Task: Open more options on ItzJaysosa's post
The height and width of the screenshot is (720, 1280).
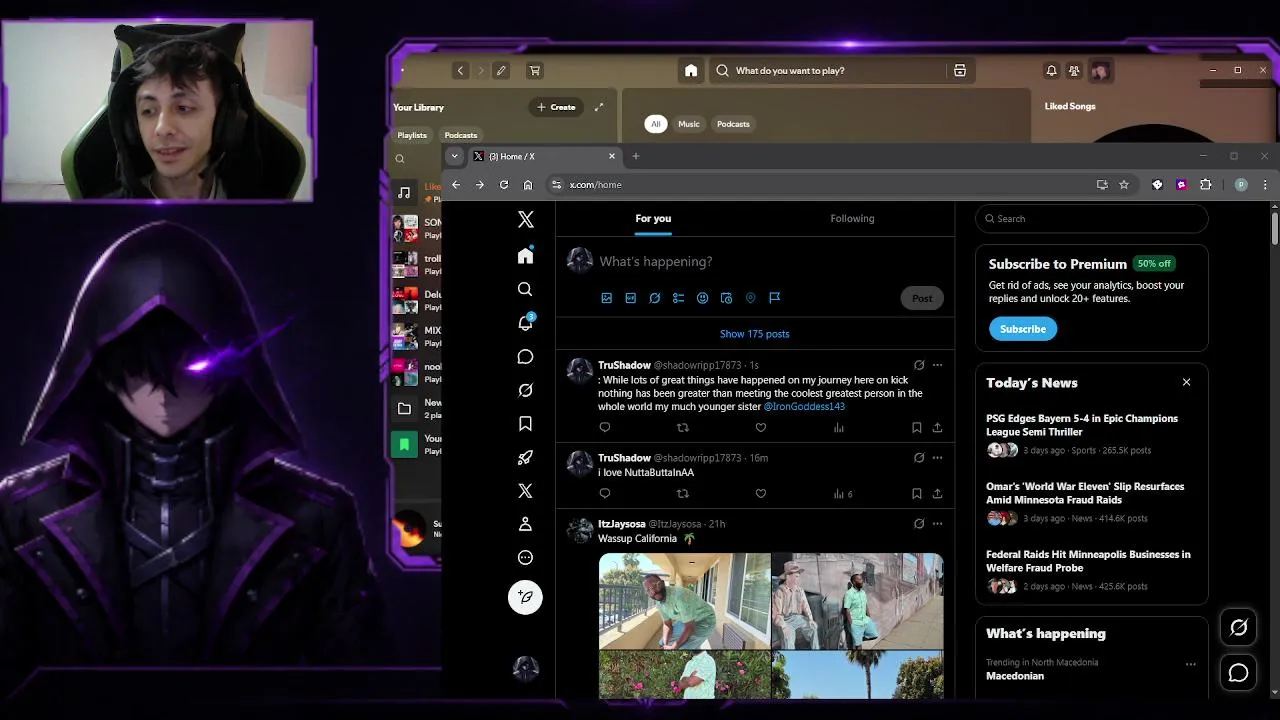Action: click(937, 524)
